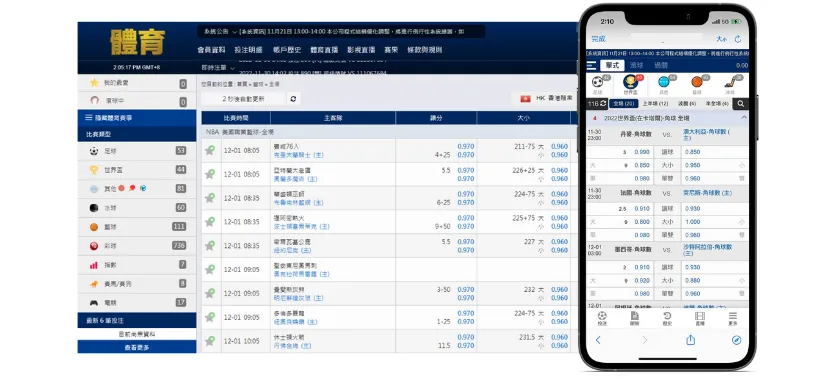Tap the 0.990 handicap odds on phone
Image resolution: width=818 pixels, height=379 pixels.
click(x=642, y=152)
